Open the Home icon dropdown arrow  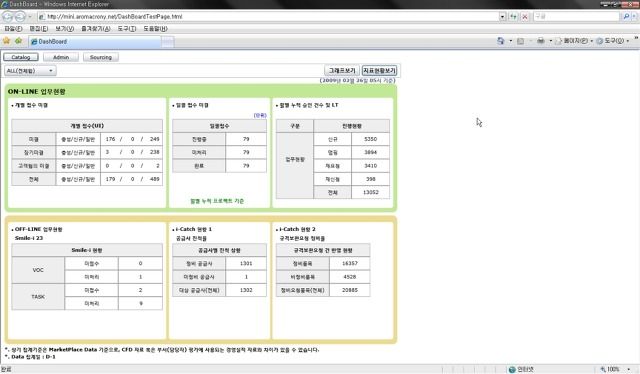(511, 41)
